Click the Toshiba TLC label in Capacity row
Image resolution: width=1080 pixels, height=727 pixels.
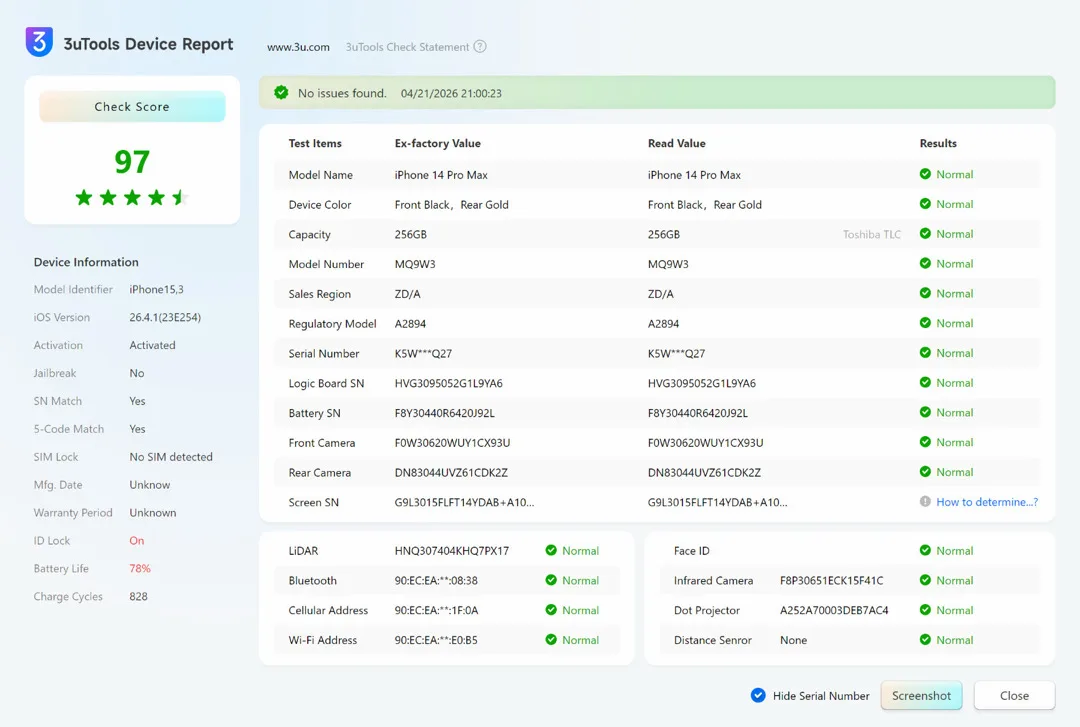click(871, 235)
